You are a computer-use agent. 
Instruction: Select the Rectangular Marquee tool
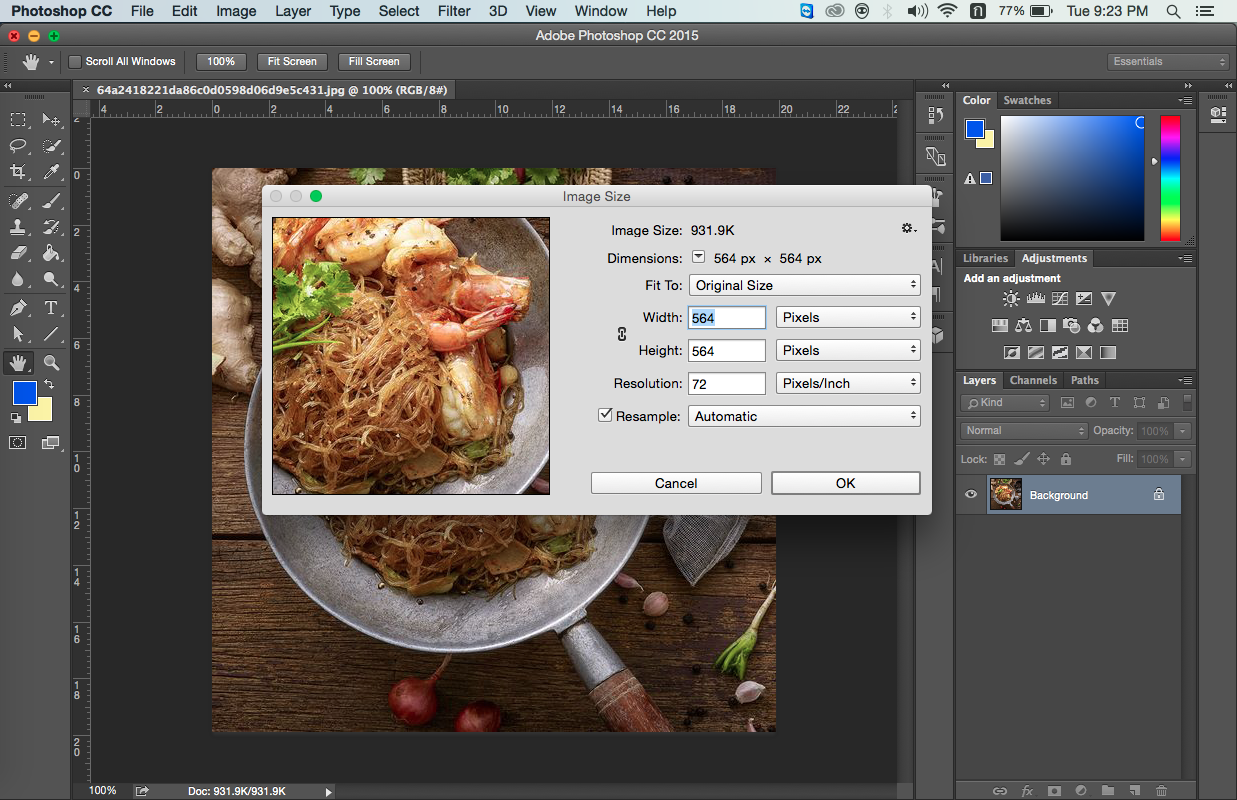18,120
